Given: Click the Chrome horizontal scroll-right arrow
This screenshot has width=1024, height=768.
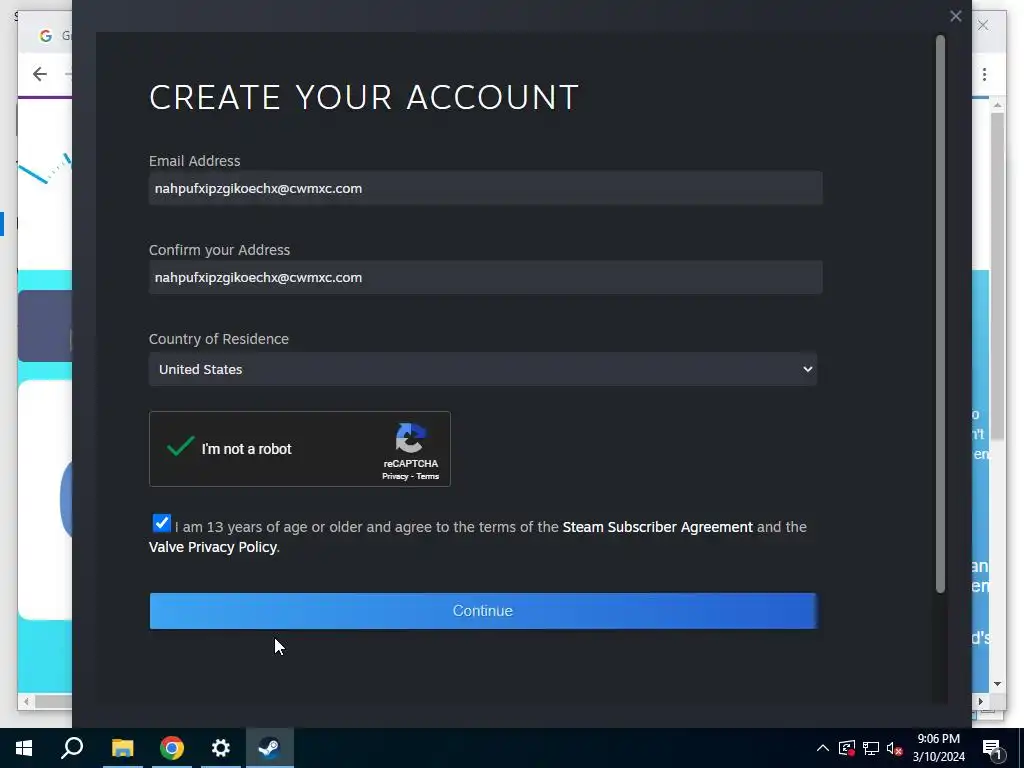Looking at the screenshot, I should (981, 701).
